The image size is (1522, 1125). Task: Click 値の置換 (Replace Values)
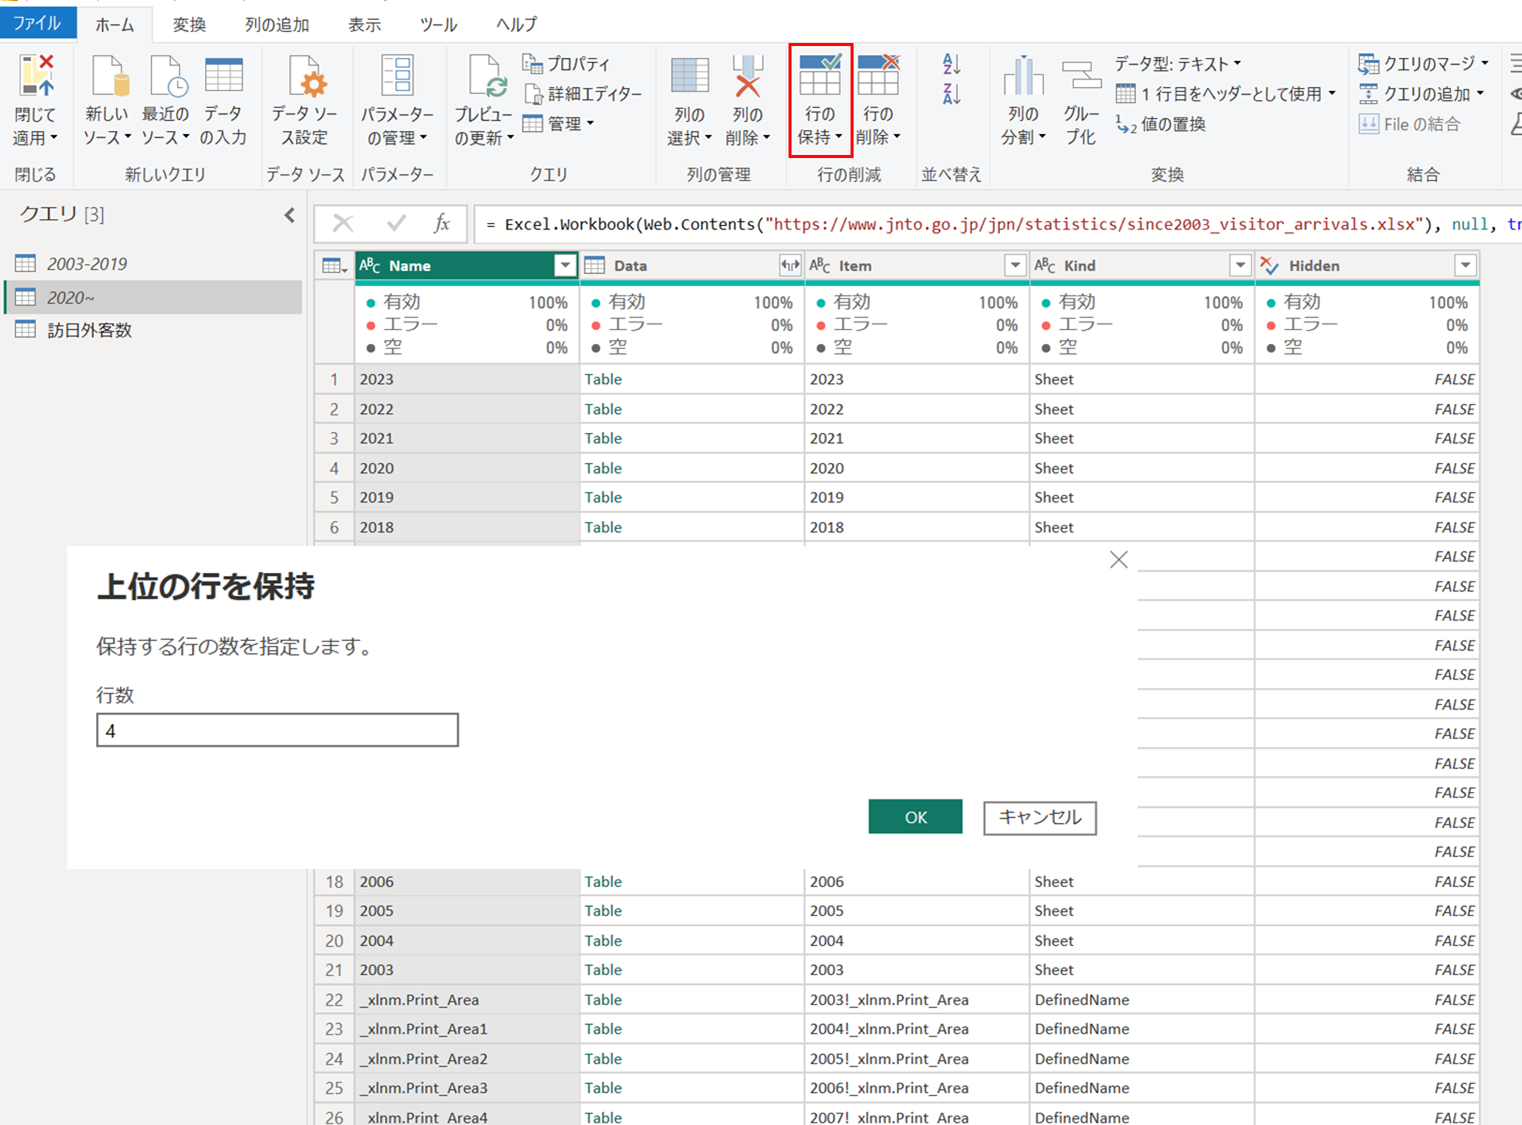pyautogui.click(x=1161, y=125)
